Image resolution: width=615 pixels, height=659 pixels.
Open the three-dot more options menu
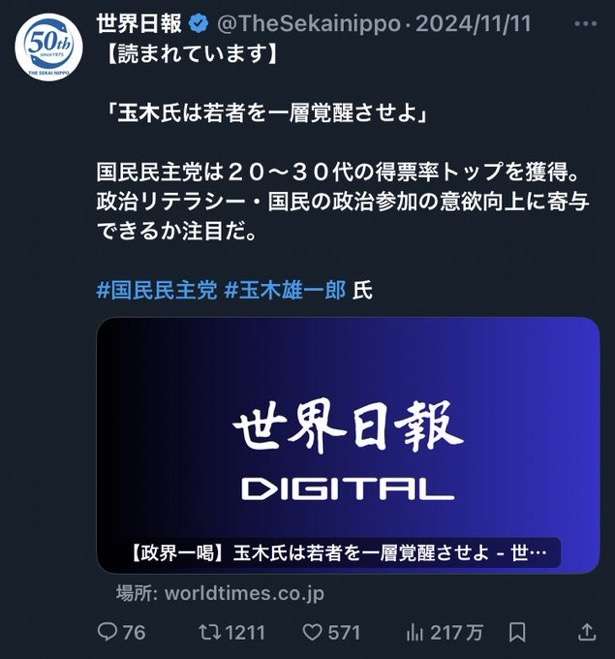[x=586, y=24]
